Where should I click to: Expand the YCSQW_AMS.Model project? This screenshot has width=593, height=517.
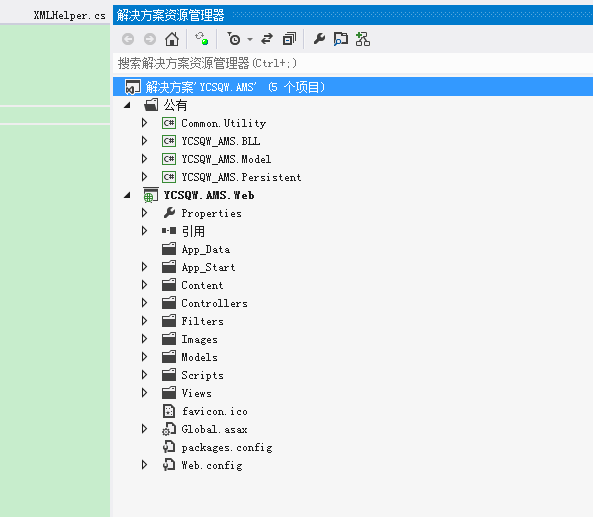[x=144, y=159]
